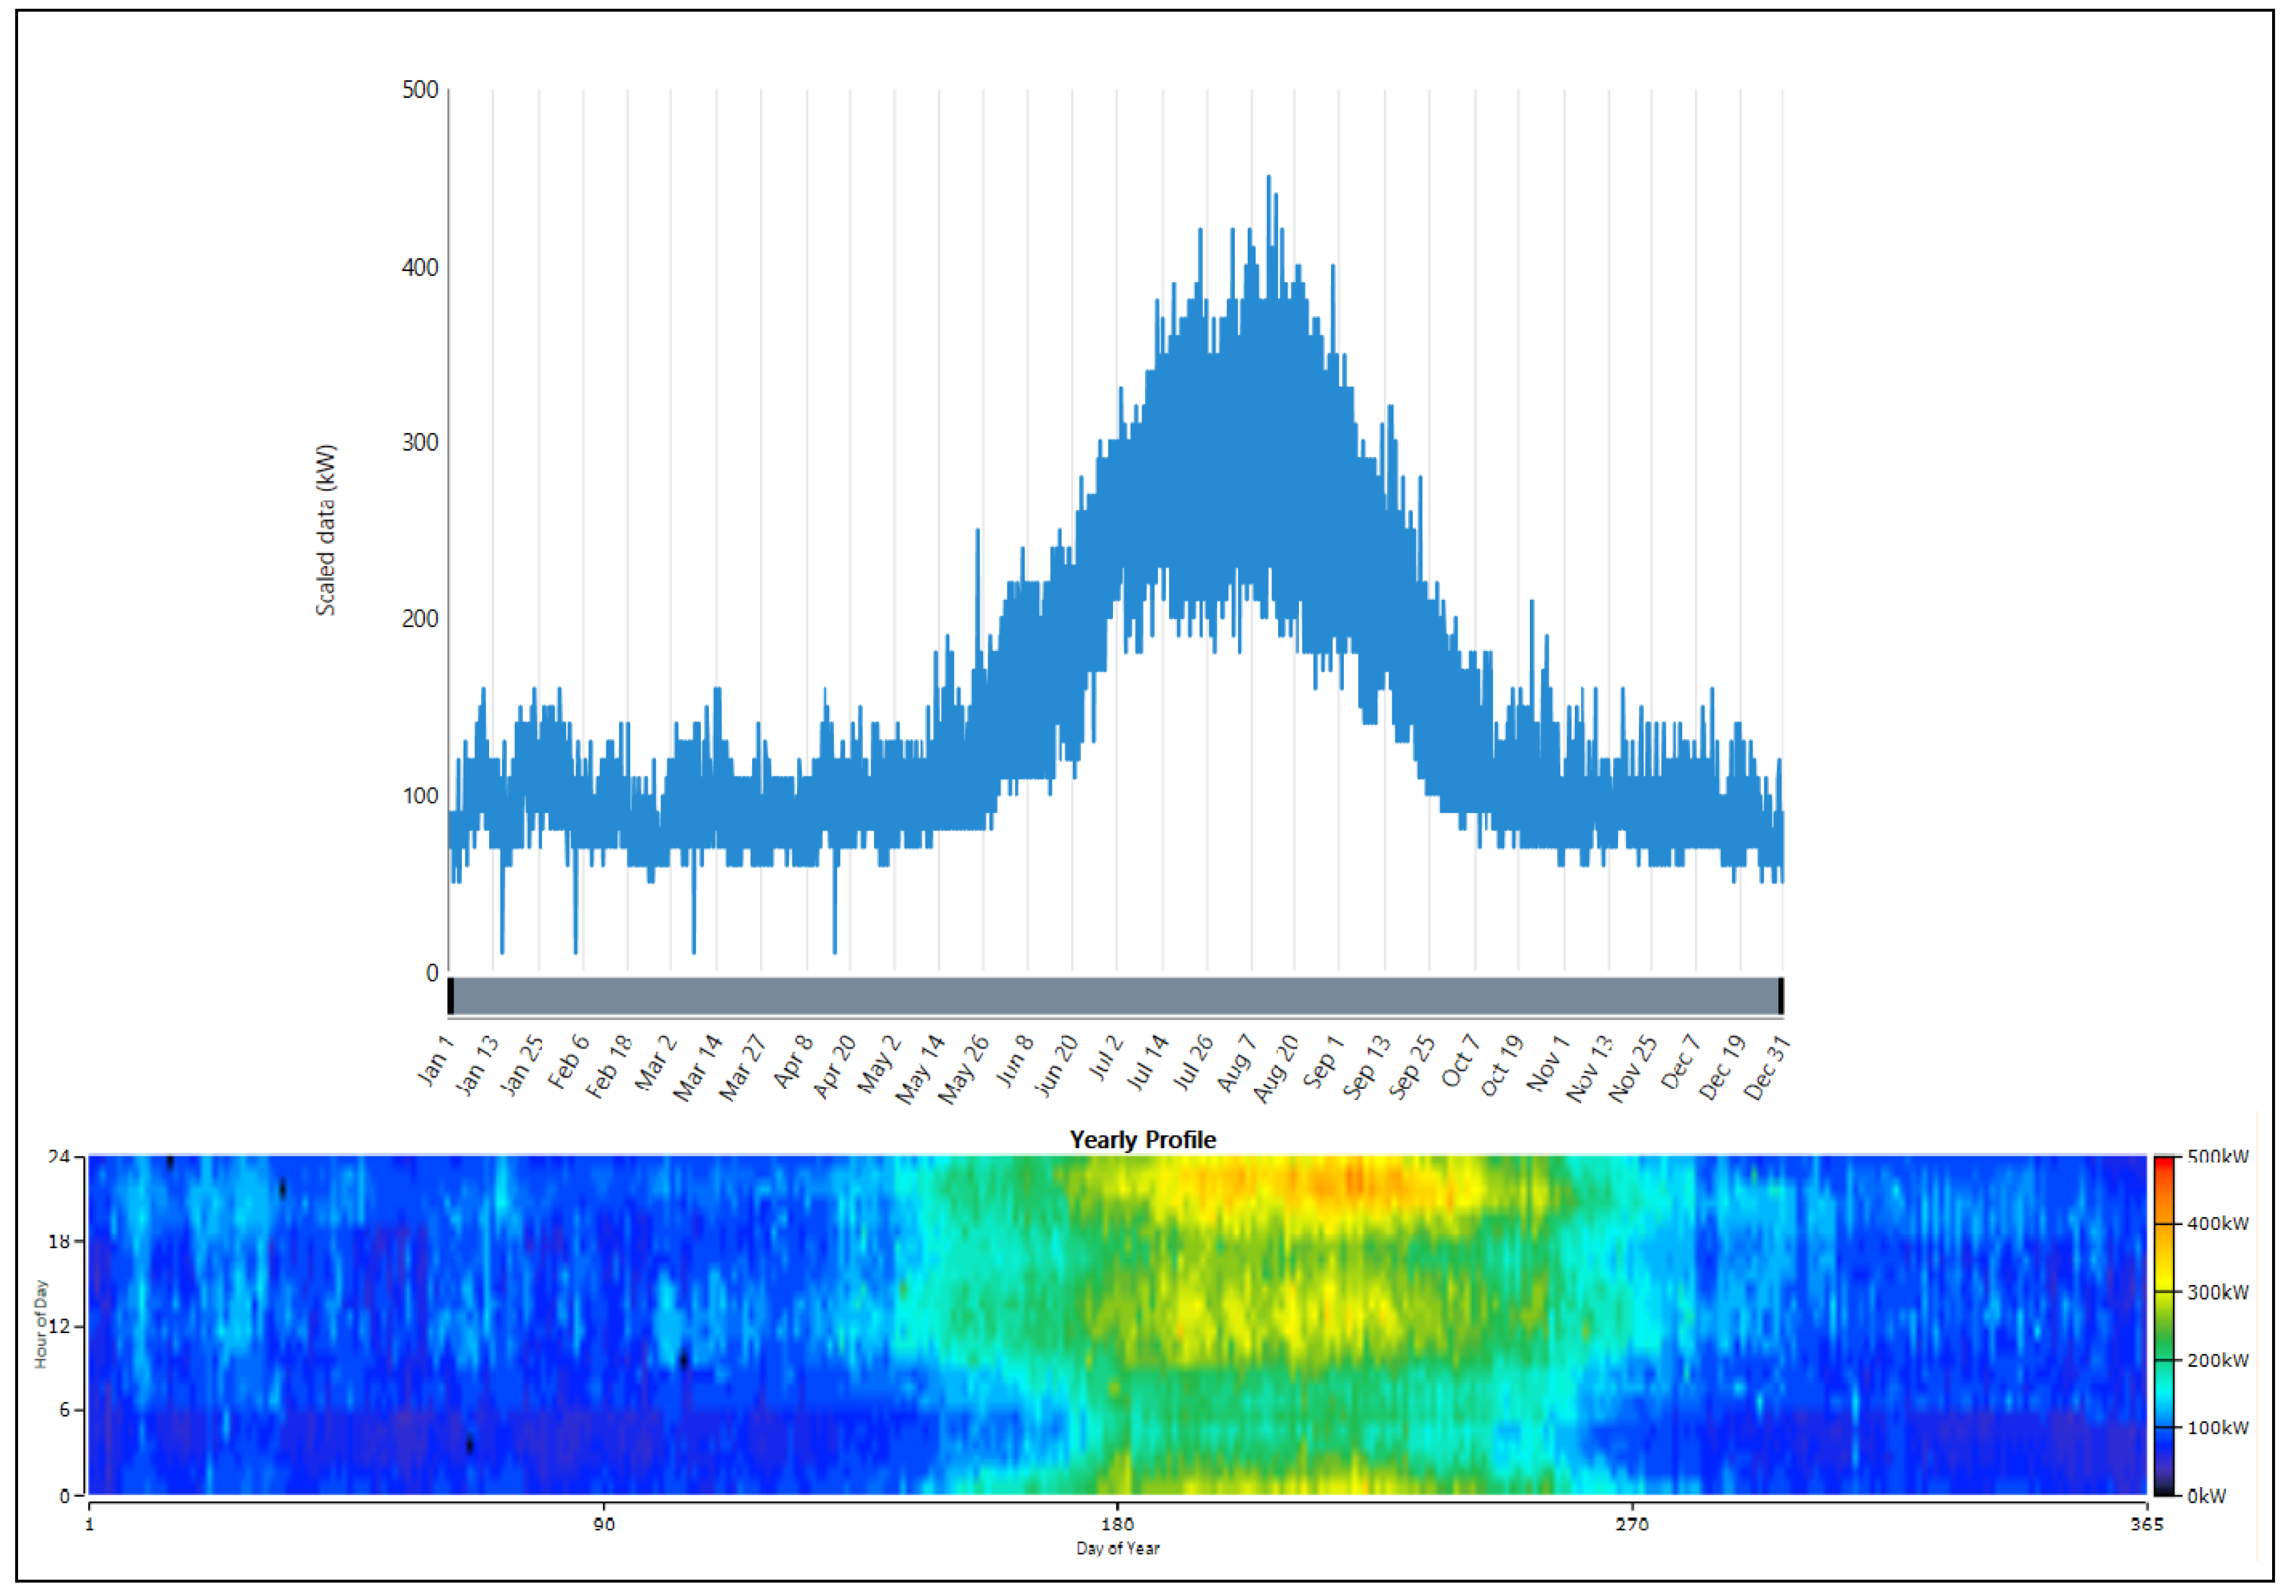Click the 300 value on y-axis

tap(420, 443)
